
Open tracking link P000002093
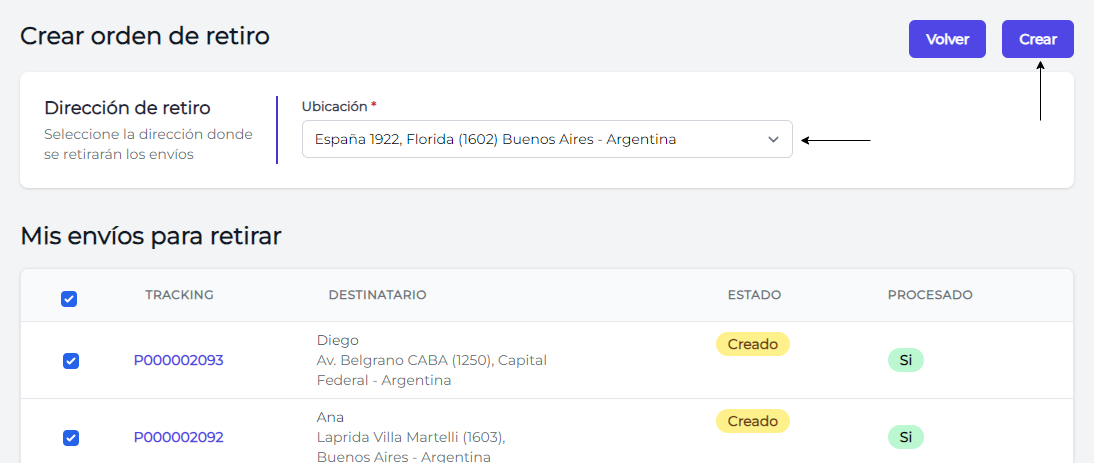[178, 360]
